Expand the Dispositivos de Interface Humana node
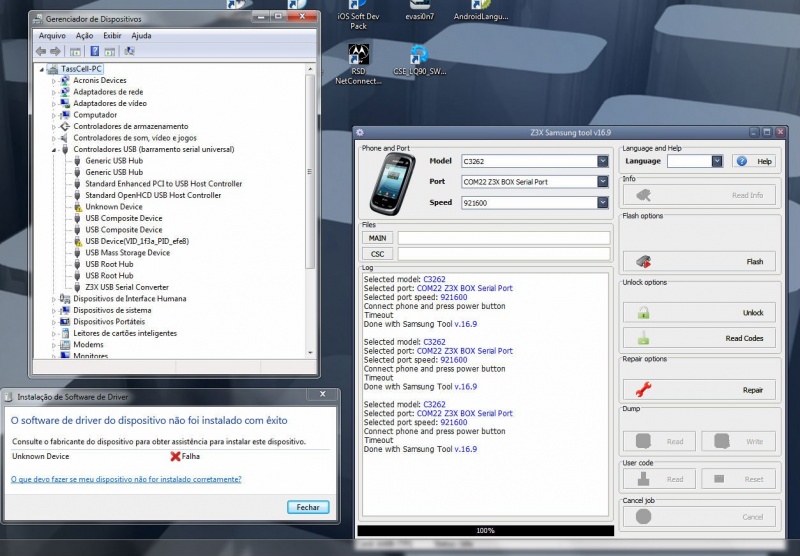 (54, 299)
